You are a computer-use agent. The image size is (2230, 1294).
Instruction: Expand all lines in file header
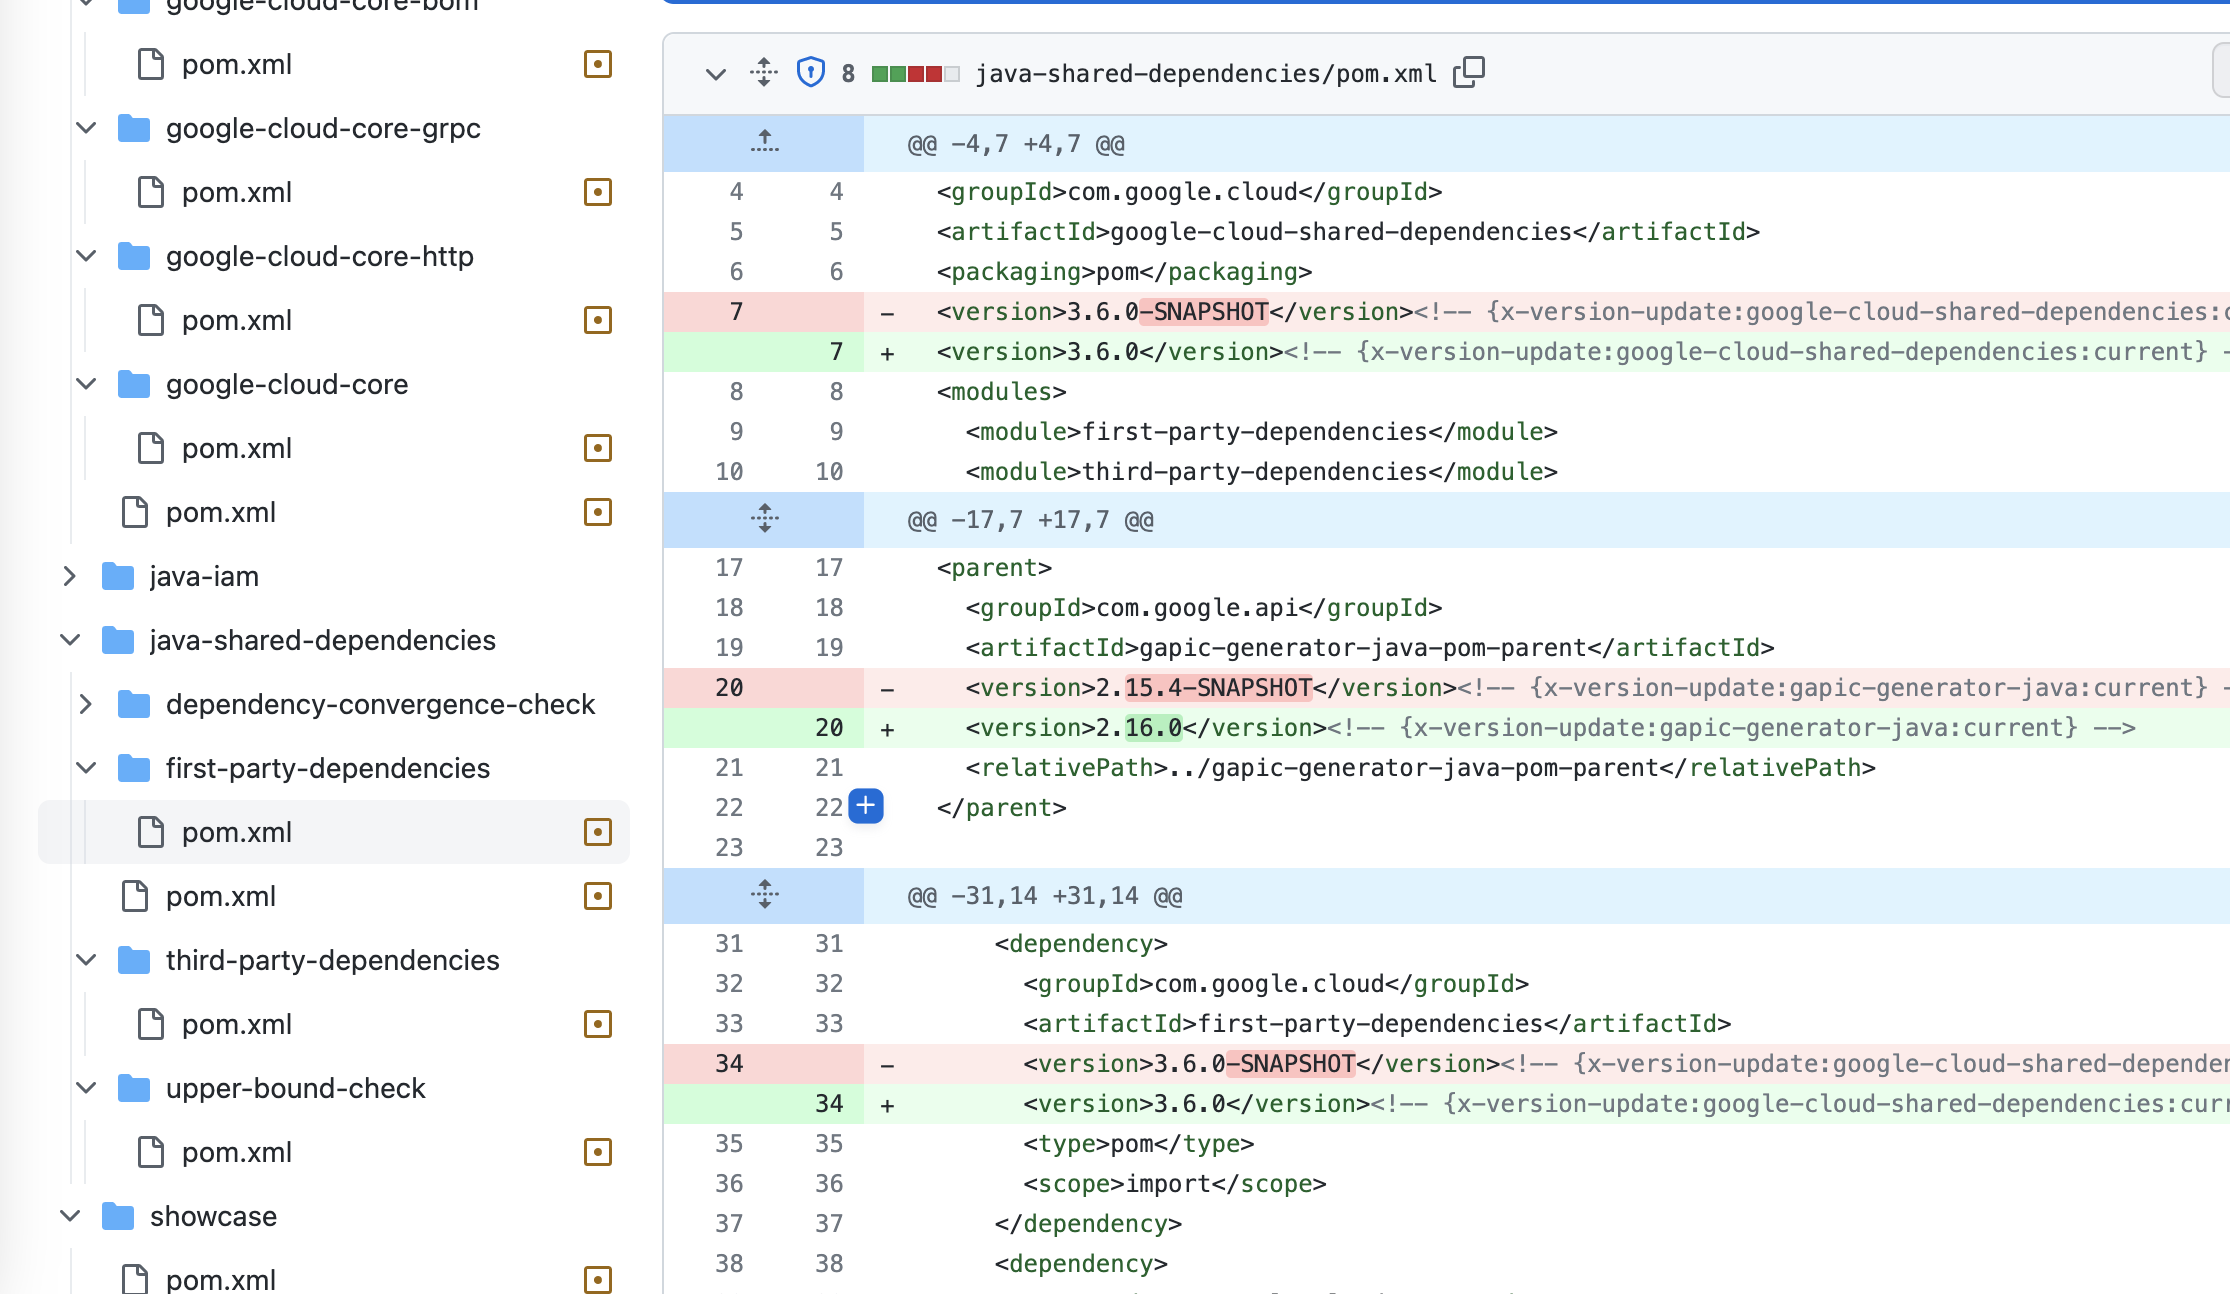point(764,72)
